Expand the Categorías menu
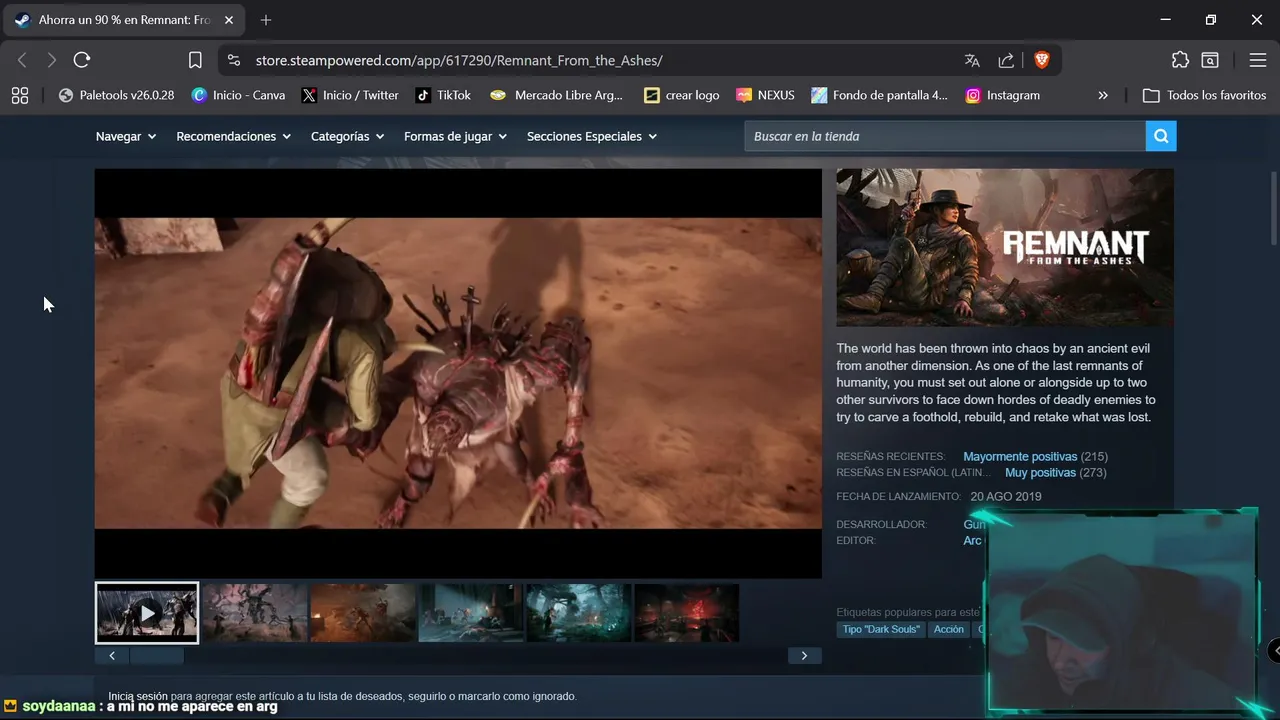The height and width of the screenshot is (720, 1280). click(x=347, y=136)
